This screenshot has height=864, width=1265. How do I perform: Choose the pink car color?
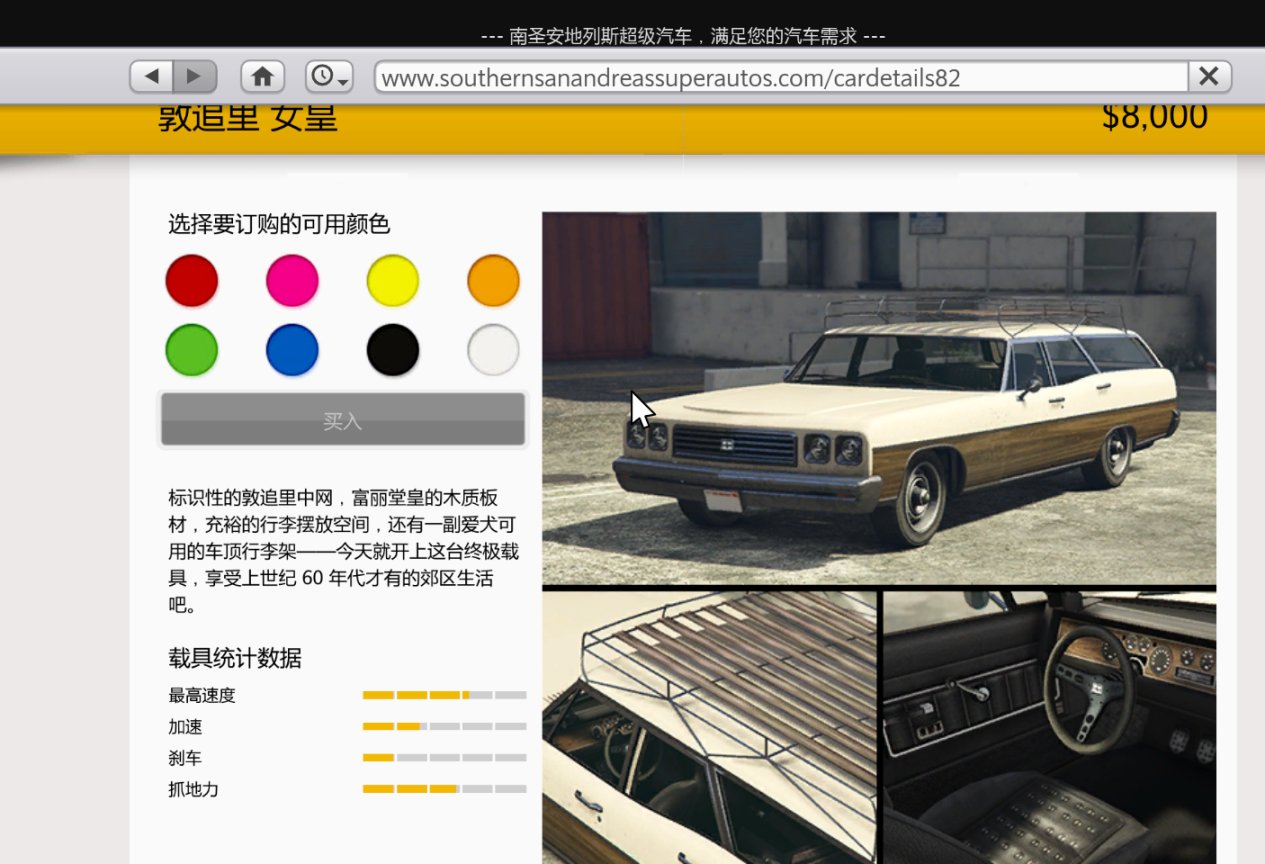(292, 280)
